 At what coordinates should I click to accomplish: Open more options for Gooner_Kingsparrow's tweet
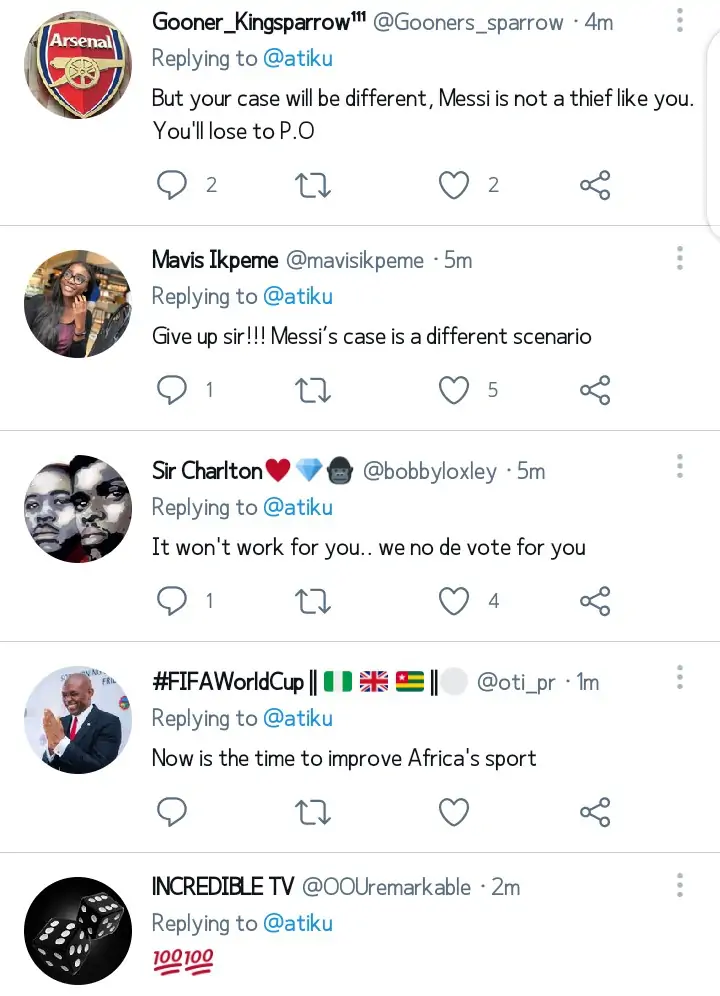click(679, 21)
